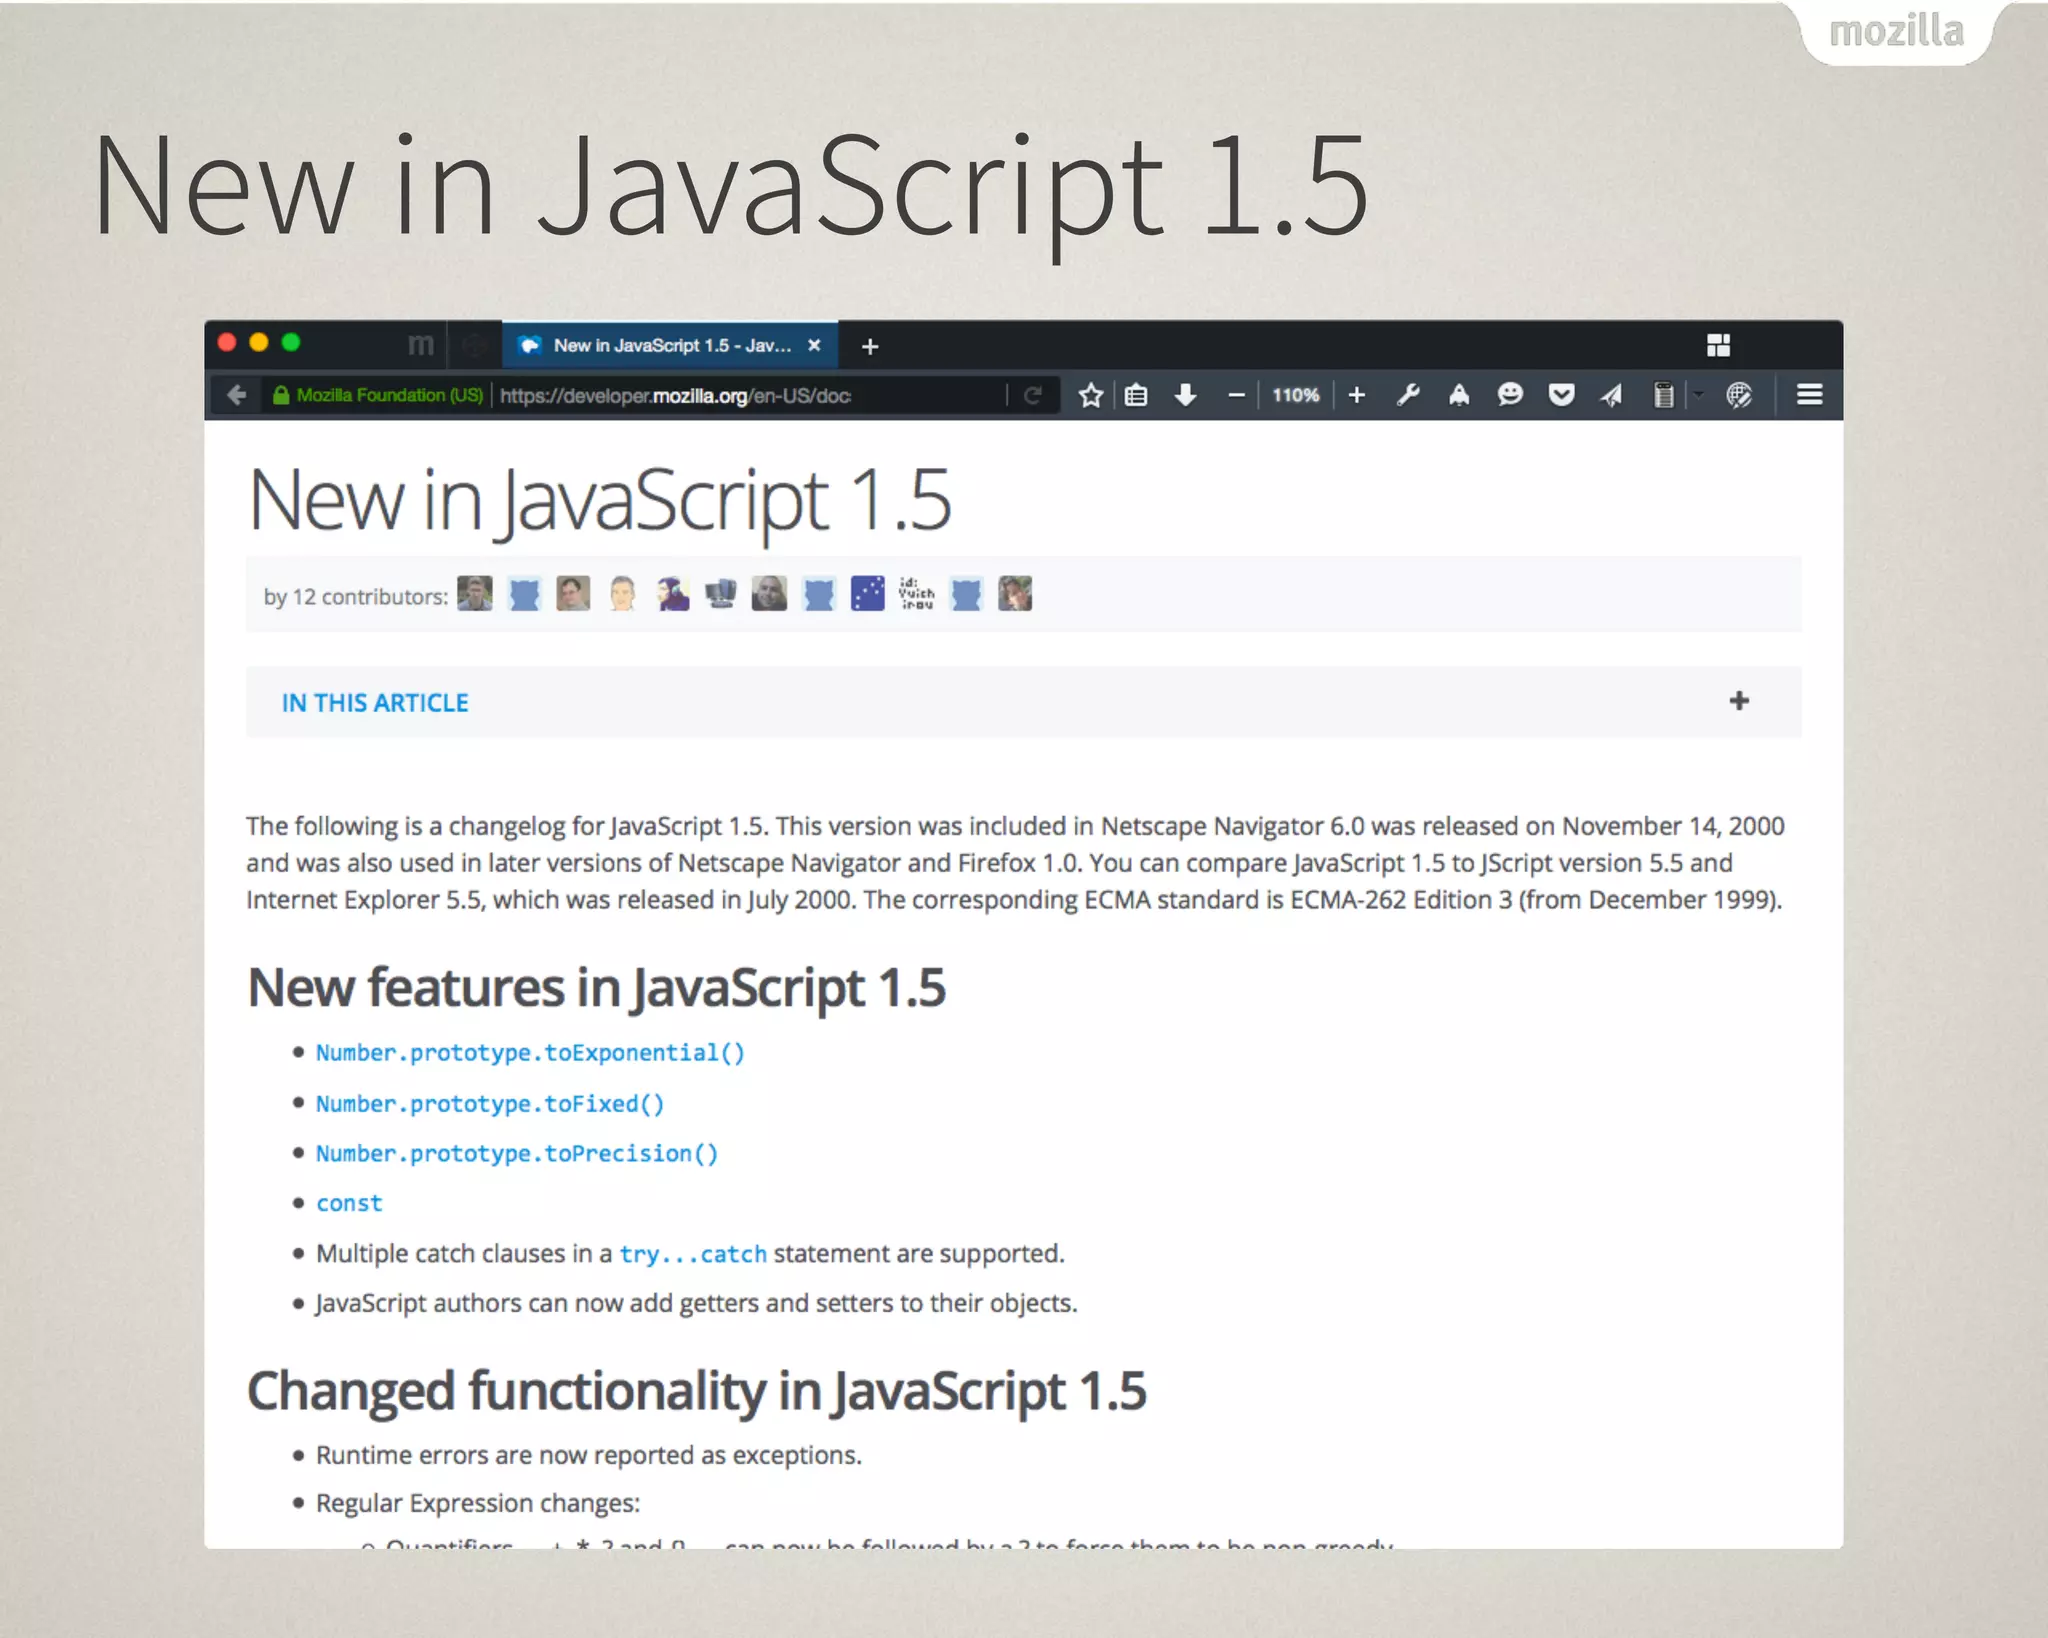Click the IN THIS ARTICLE heading
Viewport: 2048px width, 1638px height.
point(375,703)
